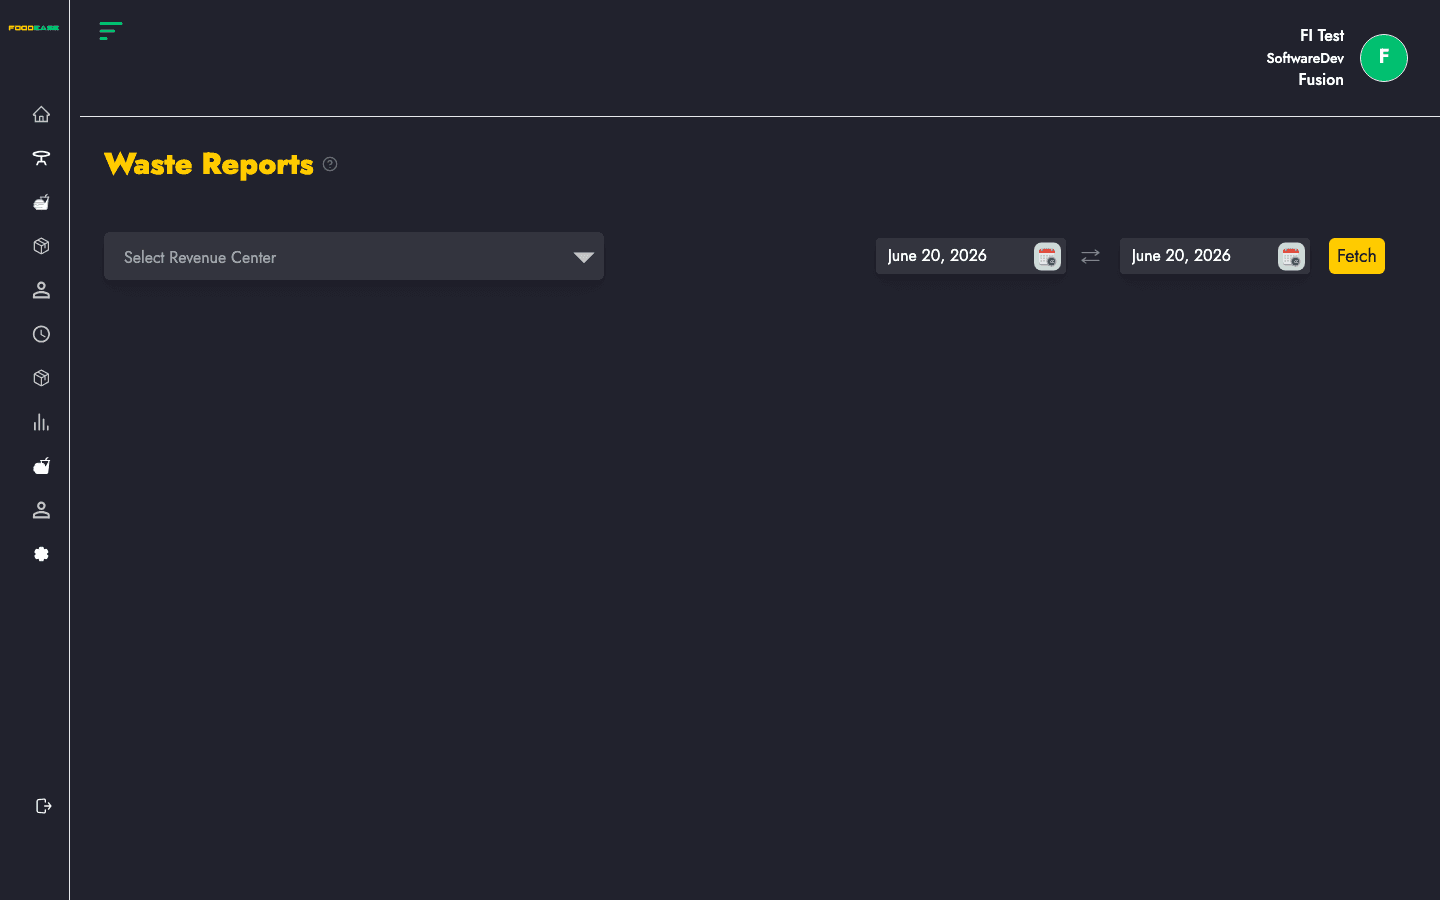The image size is (1440, 900).
Task: Click the FoodEase logo
Action: point(34,28)
